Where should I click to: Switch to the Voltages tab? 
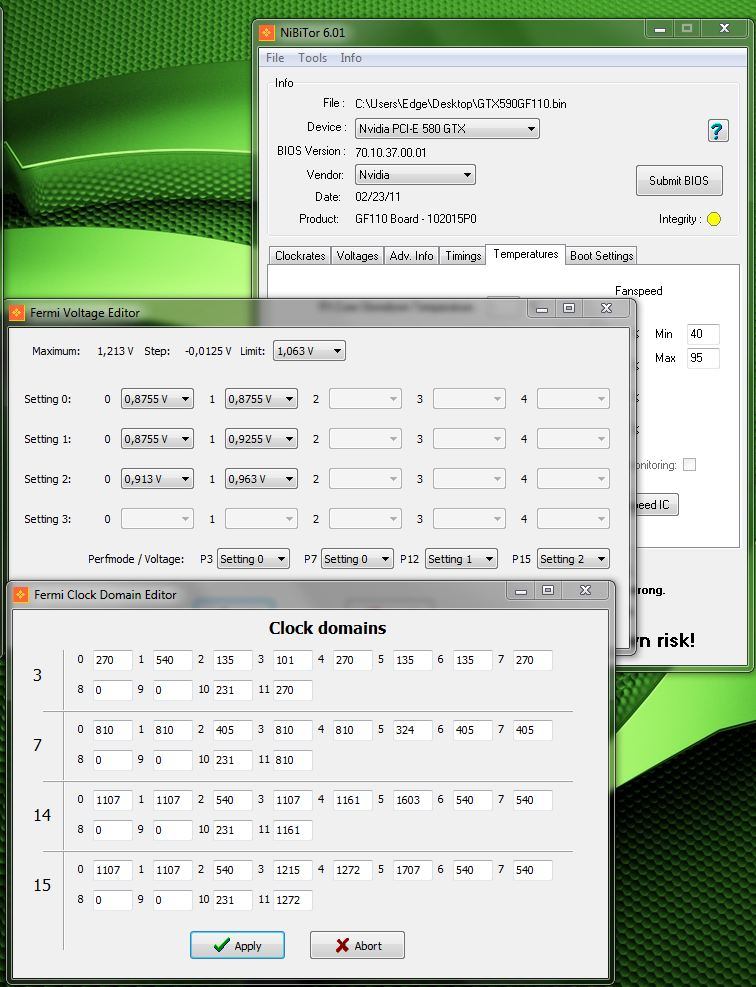pyautogui.click(x=357, y=256)
